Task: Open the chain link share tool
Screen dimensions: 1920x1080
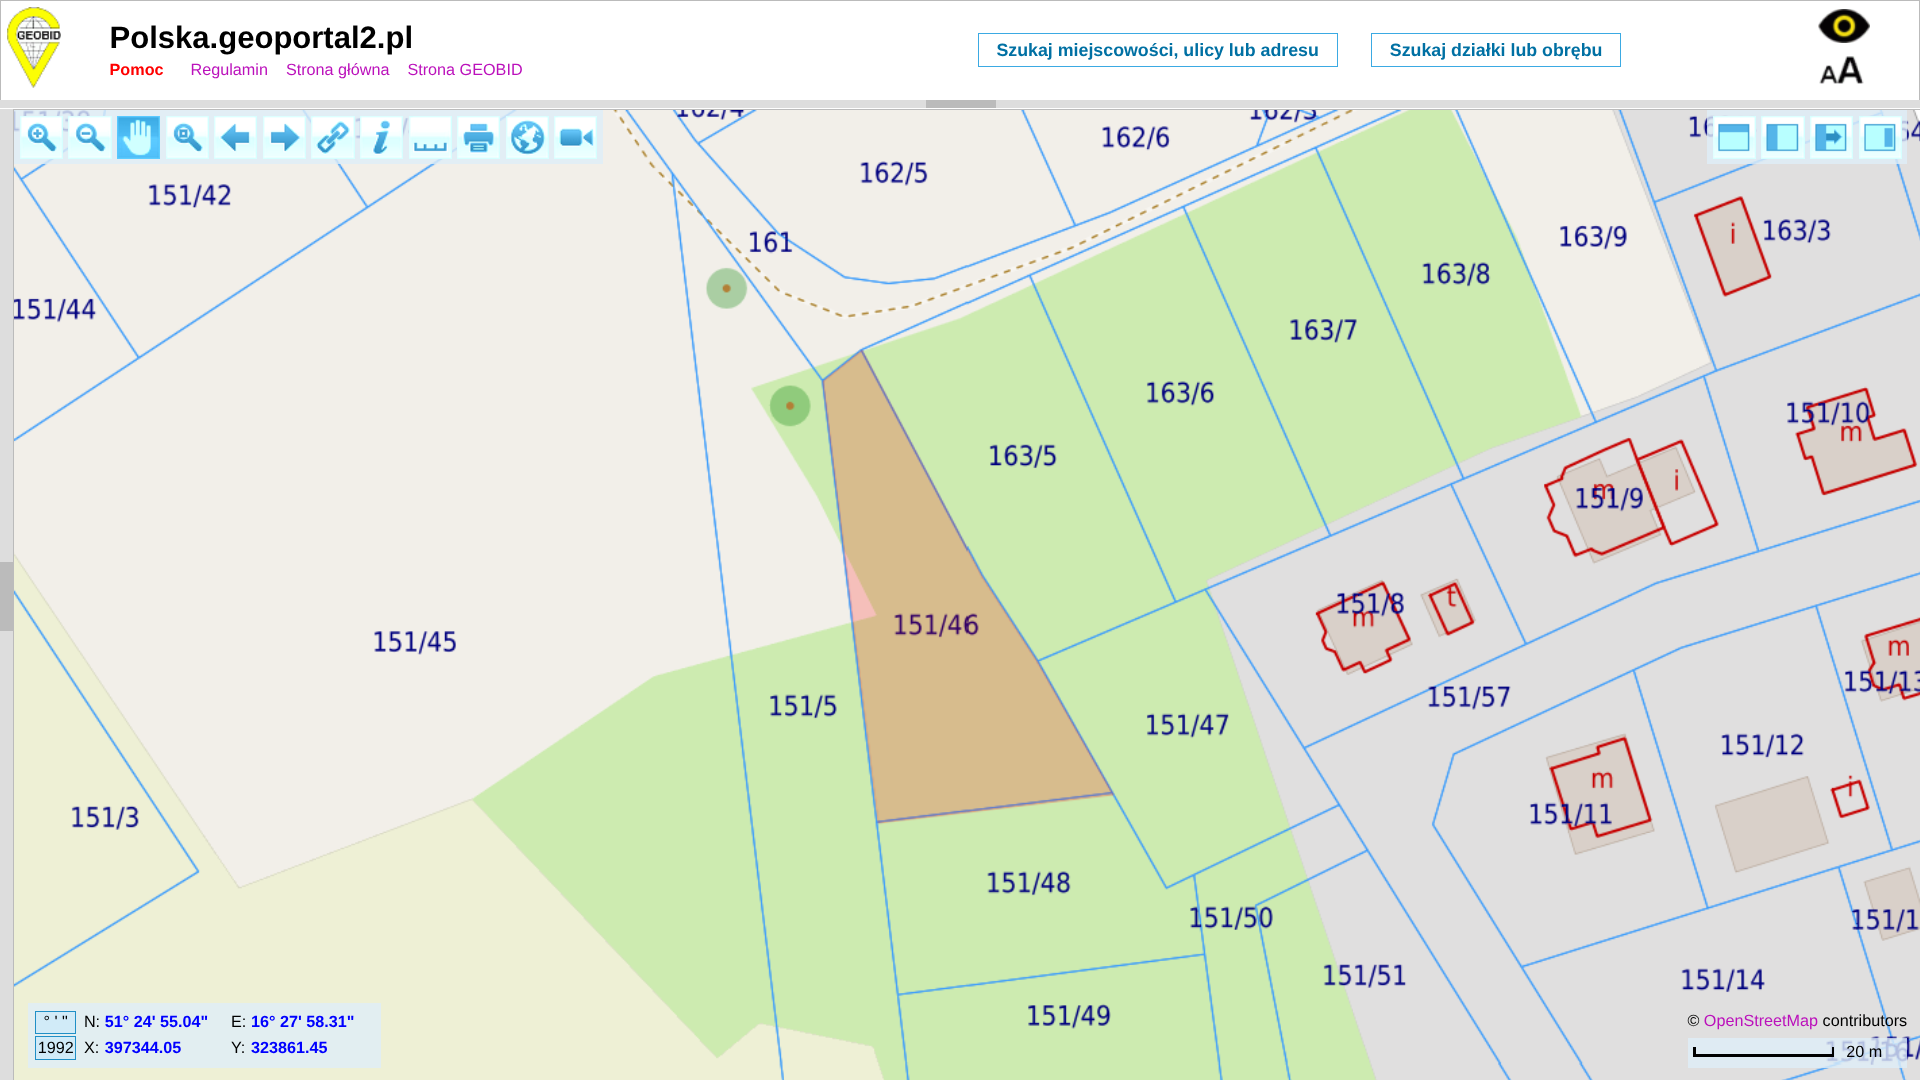Action: (x=332, y=137)
